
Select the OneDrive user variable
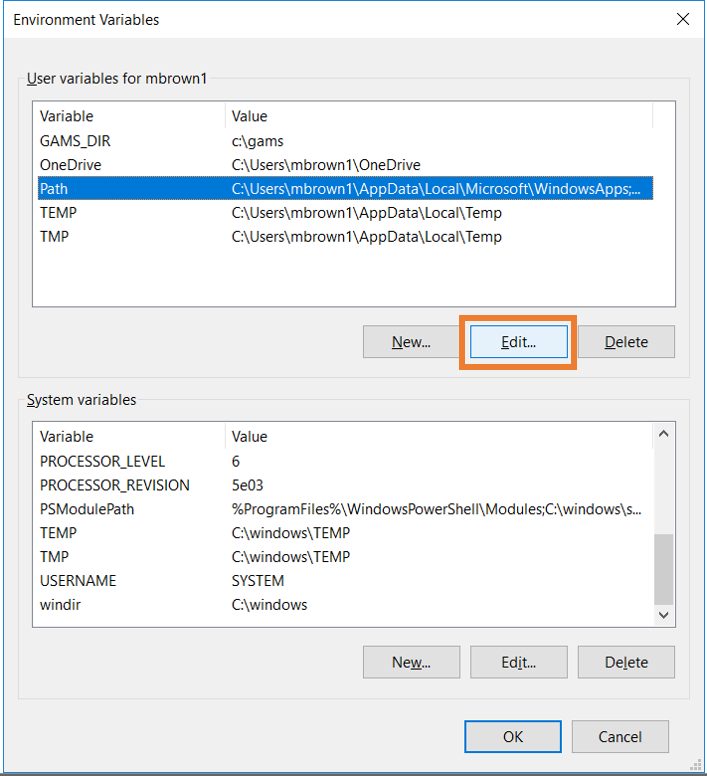pyautogui.click(x=70, y=165)
